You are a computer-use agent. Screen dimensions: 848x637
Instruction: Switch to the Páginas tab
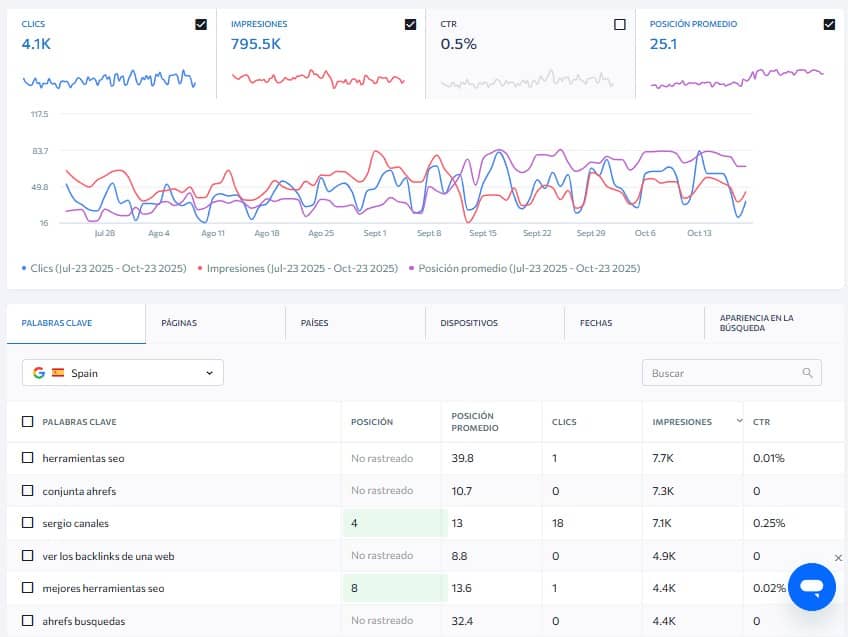(x=179, y=323)
